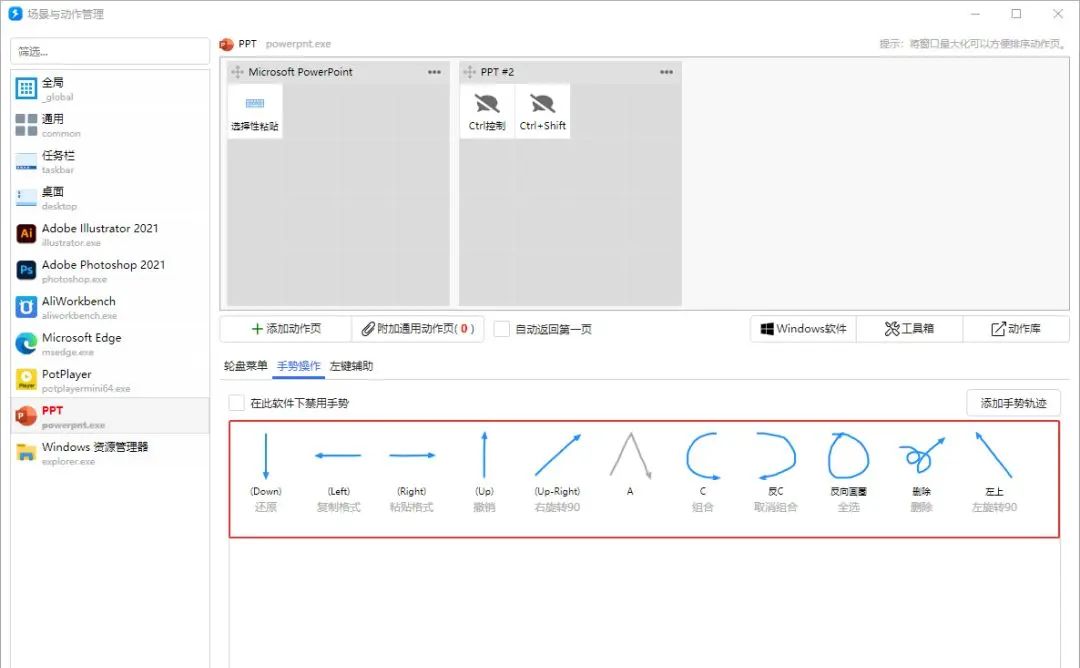Enable 自动返回第一页 checkbox
This screenshot has height=668, width=1080.
click(502, 329)
